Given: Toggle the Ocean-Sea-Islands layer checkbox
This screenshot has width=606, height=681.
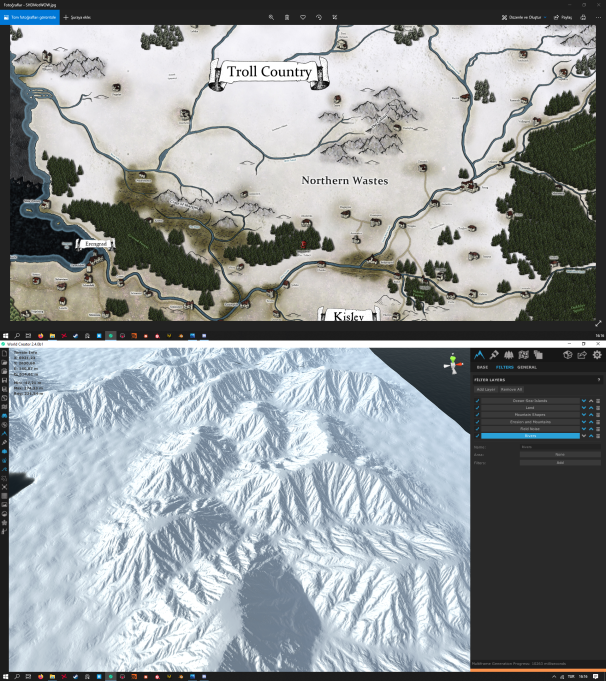Looking at the screenshot, I should point(477,401).
